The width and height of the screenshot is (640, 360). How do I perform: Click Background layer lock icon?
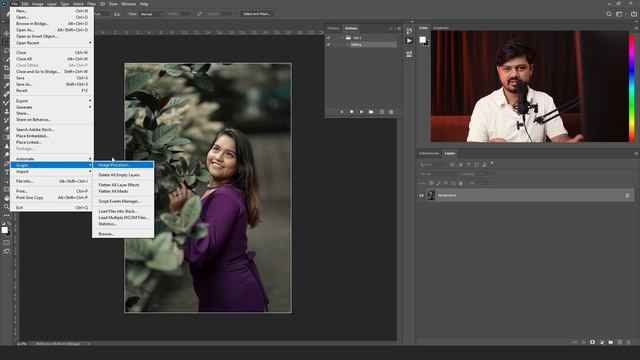(627, 196)
